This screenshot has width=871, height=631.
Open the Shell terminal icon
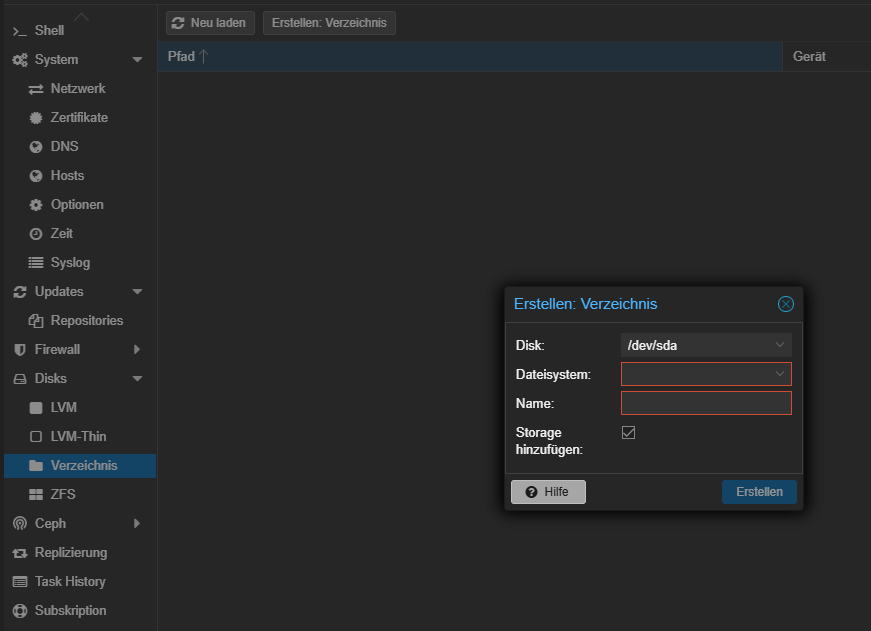19,32
